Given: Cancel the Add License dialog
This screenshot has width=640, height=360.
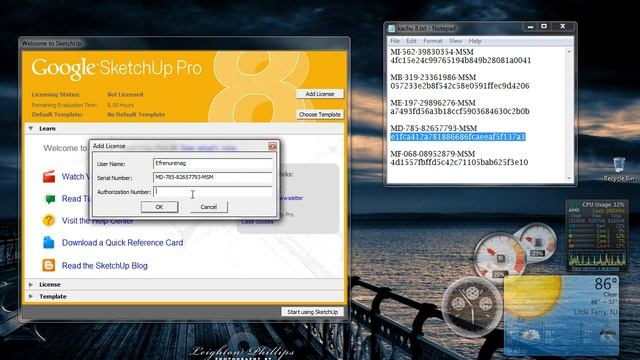Looking at the screenshot, I should coord(209,207).
